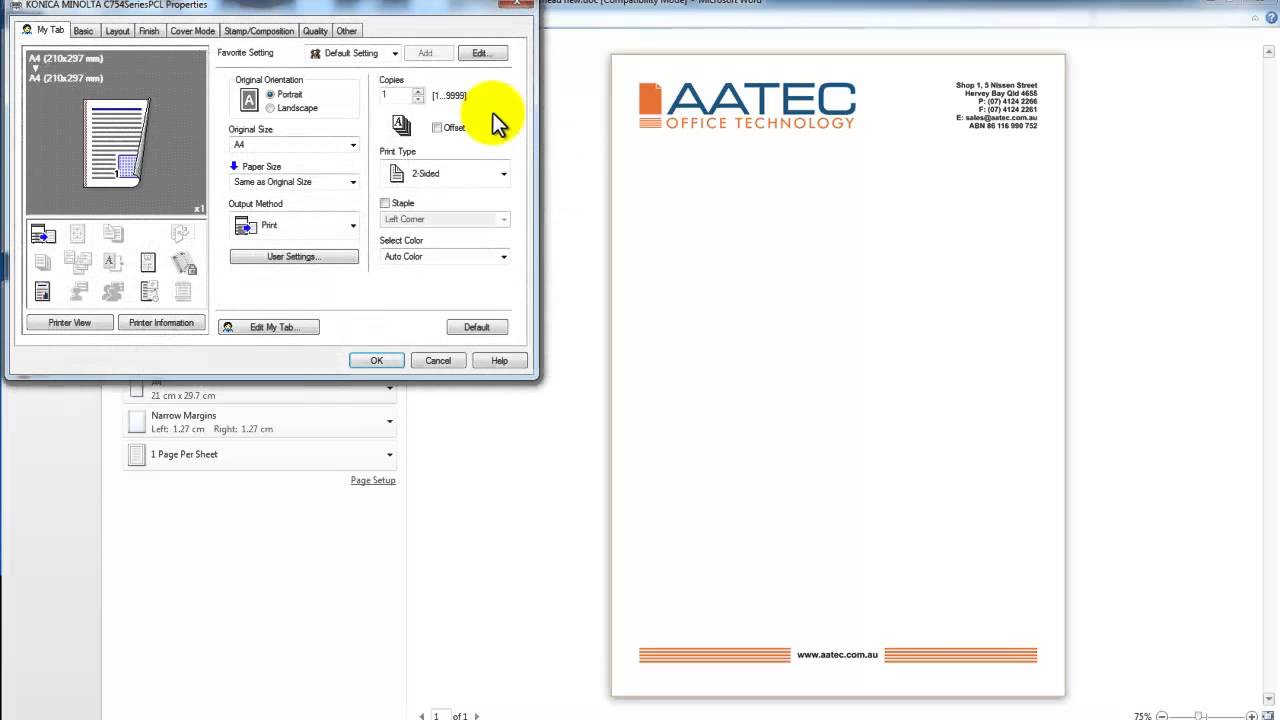Image resolution: width=1280 pixels, height=720 pixels.
Task: Click the AATEC letterhead document preview in Word
Action: click(838, 375)
